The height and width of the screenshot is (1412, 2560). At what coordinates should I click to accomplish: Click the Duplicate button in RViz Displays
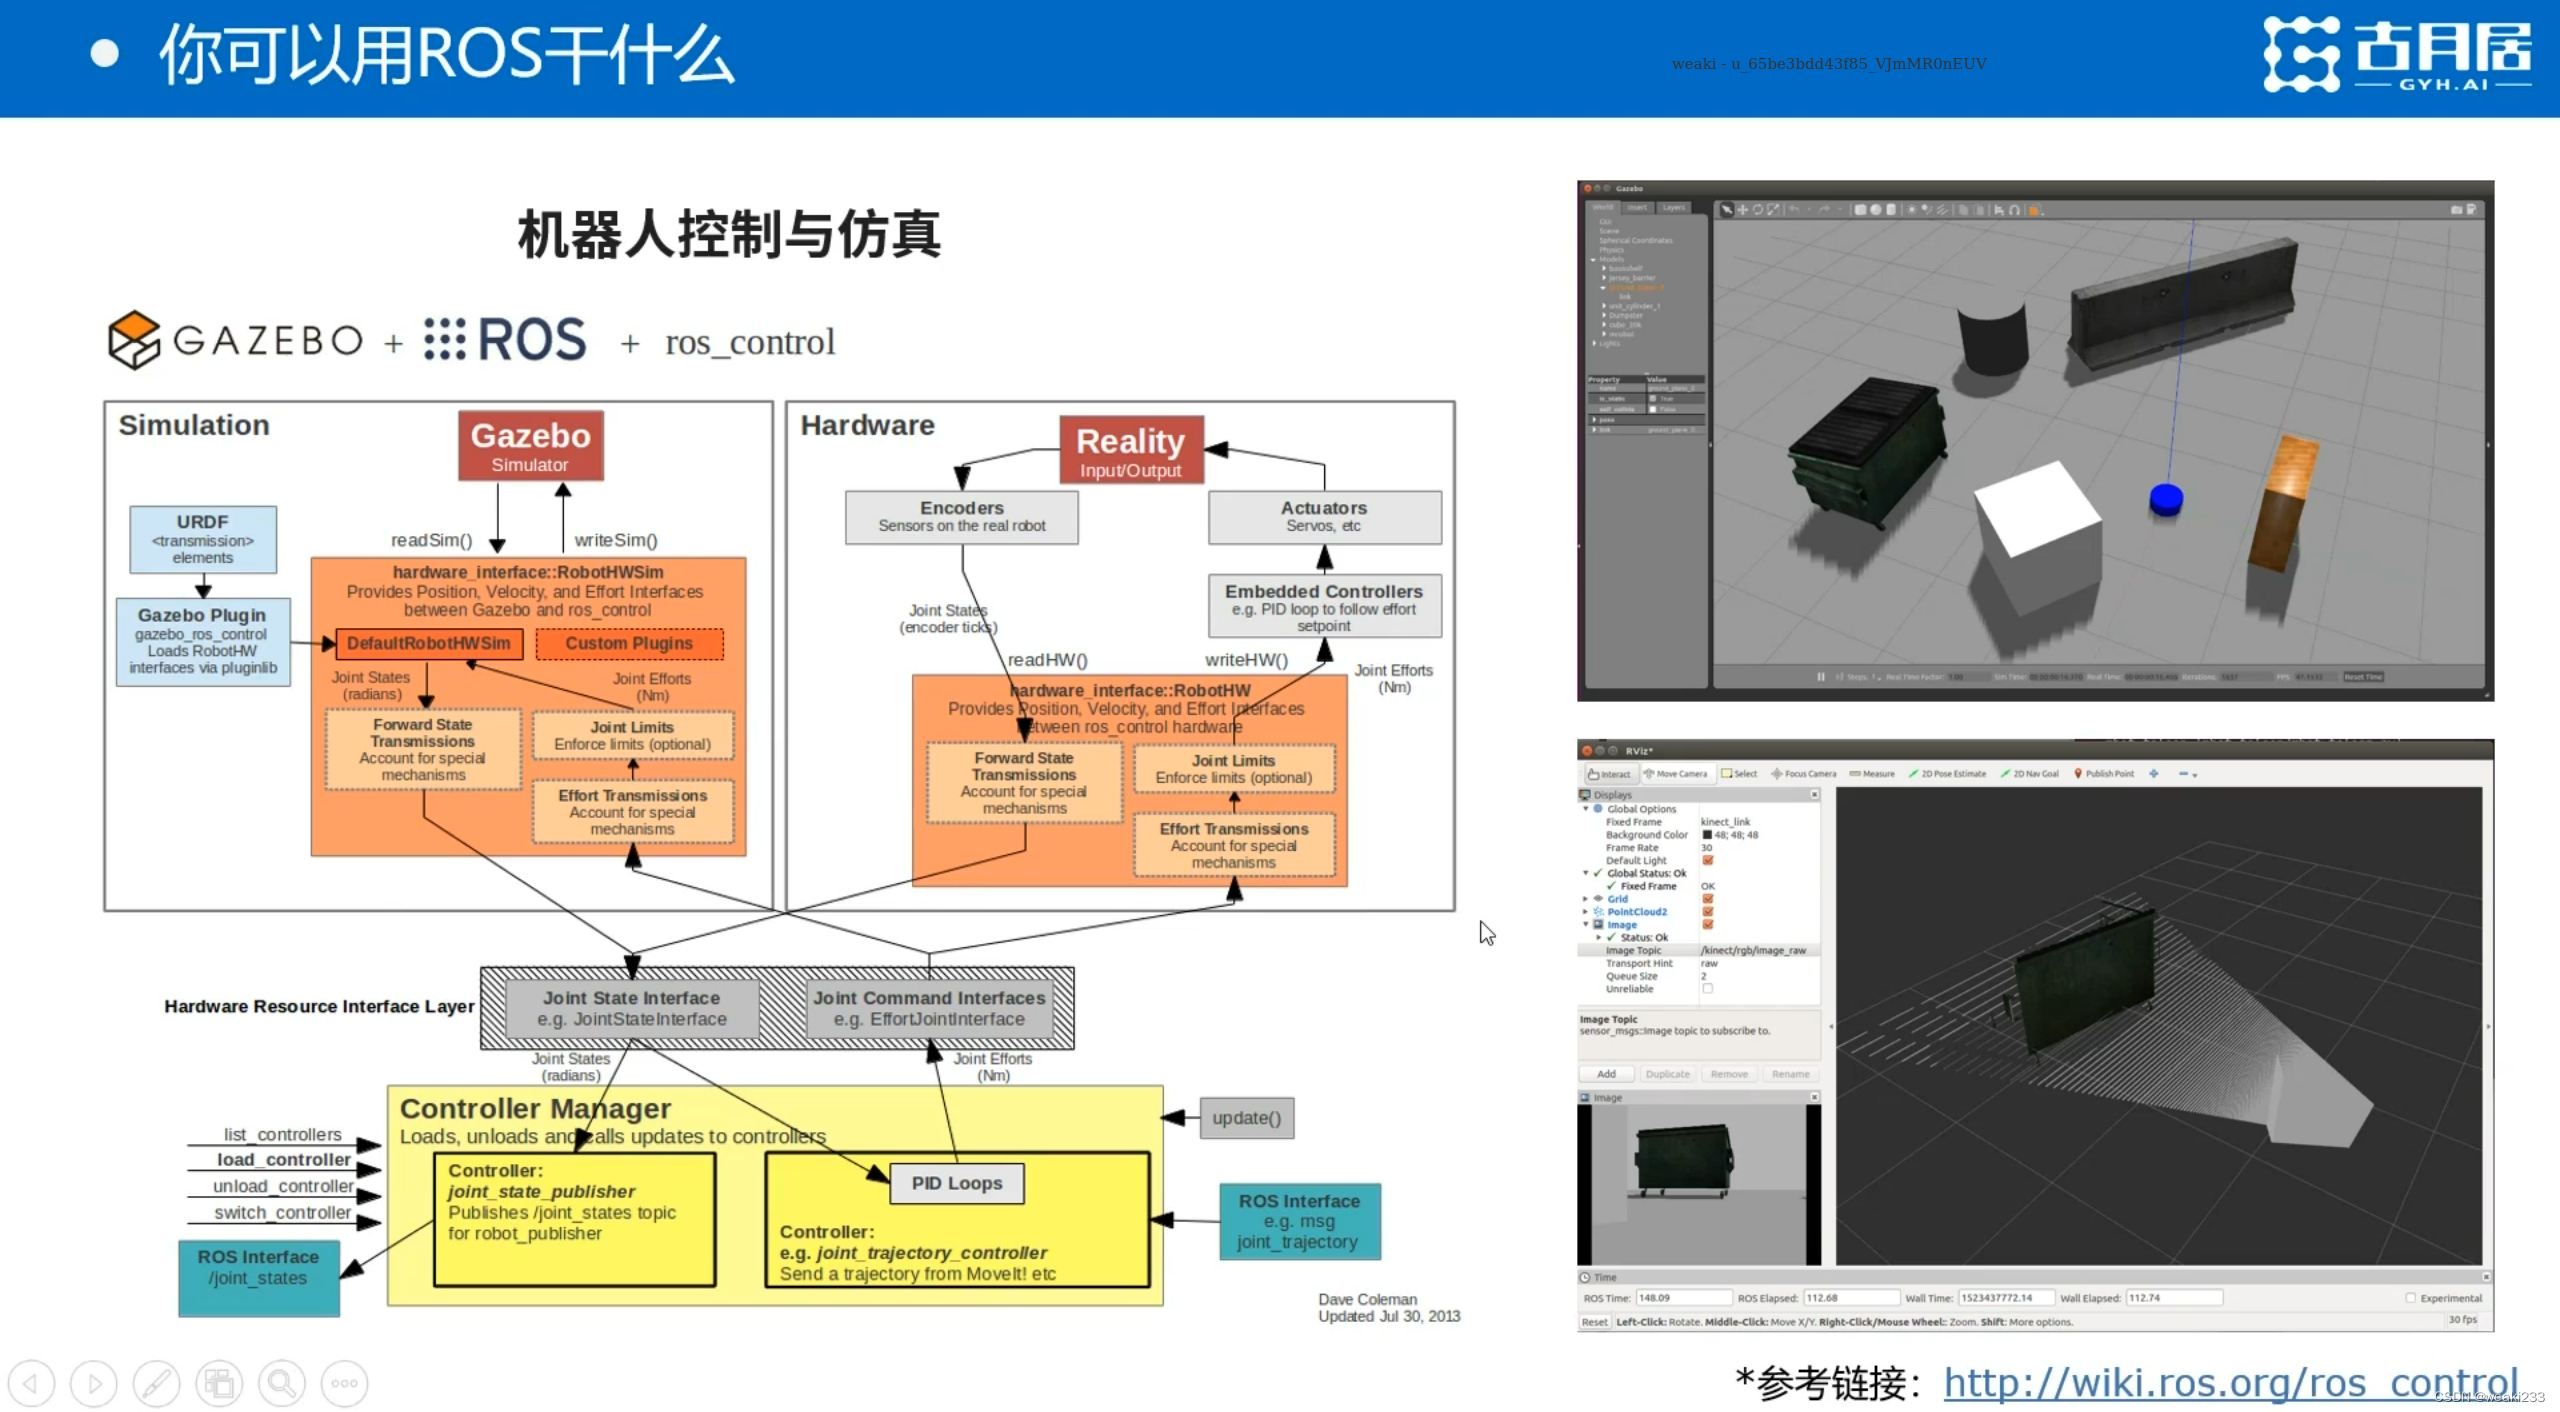click(1667, 1074)
